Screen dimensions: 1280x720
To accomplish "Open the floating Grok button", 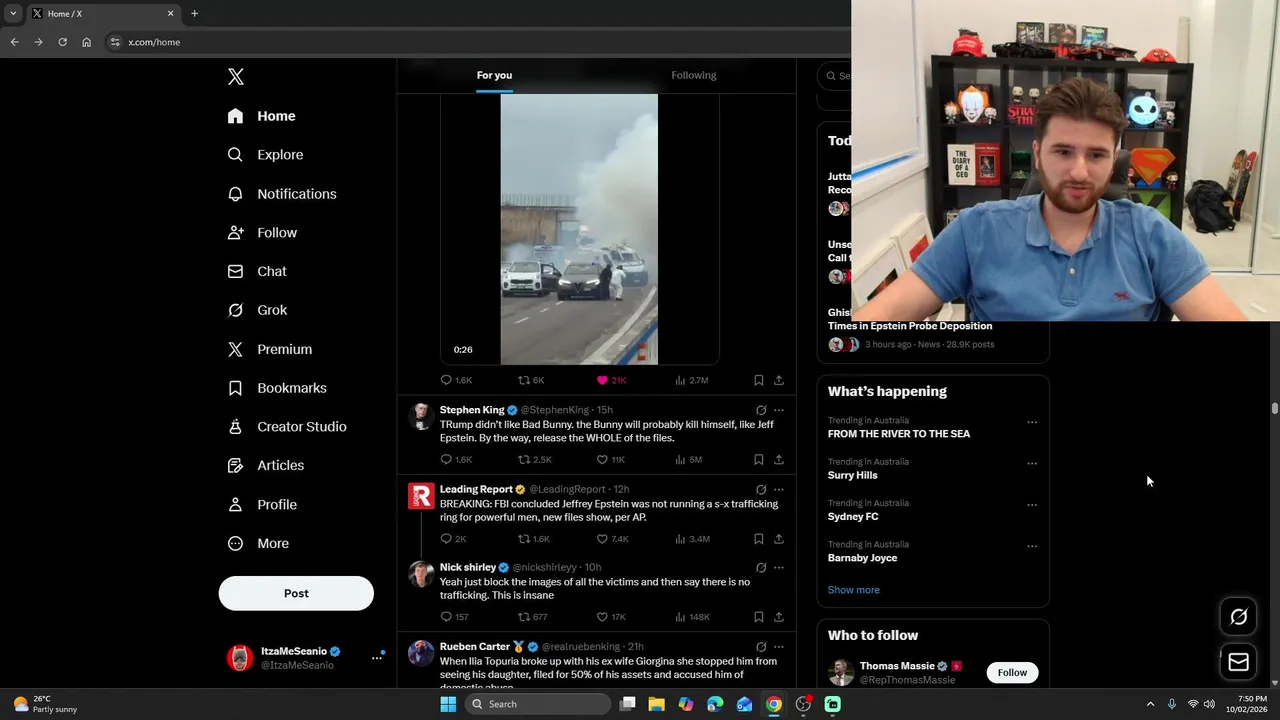I will (1238, 617).
